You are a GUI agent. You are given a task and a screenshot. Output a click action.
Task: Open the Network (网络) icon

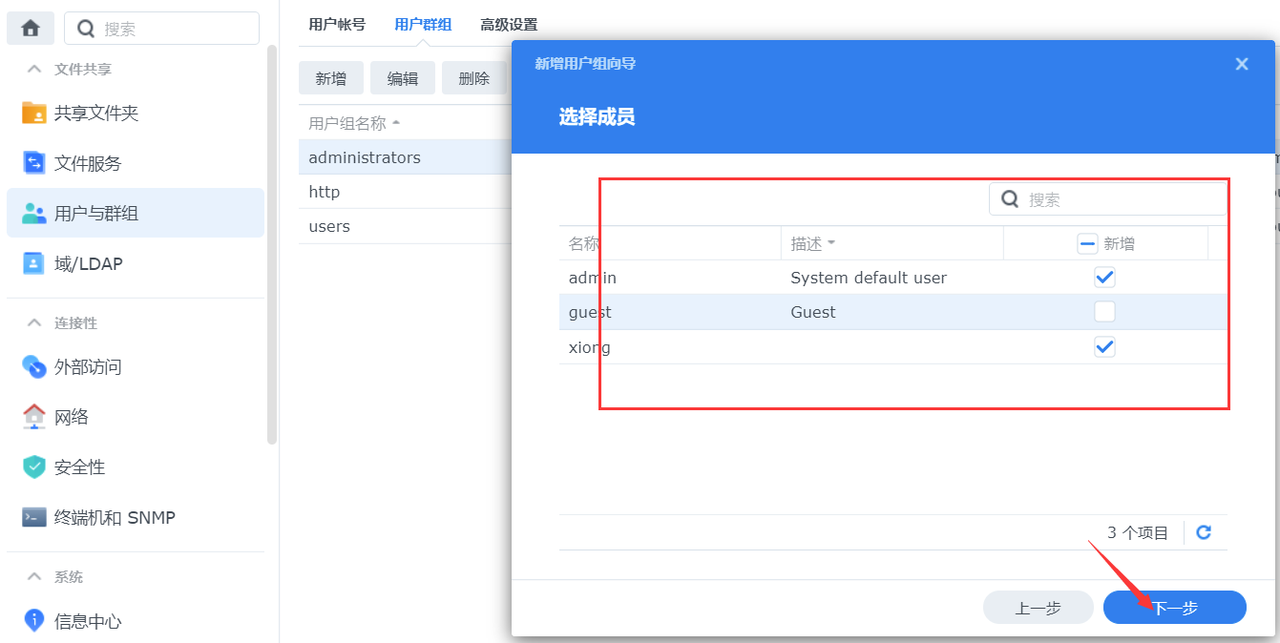point(34,417)
